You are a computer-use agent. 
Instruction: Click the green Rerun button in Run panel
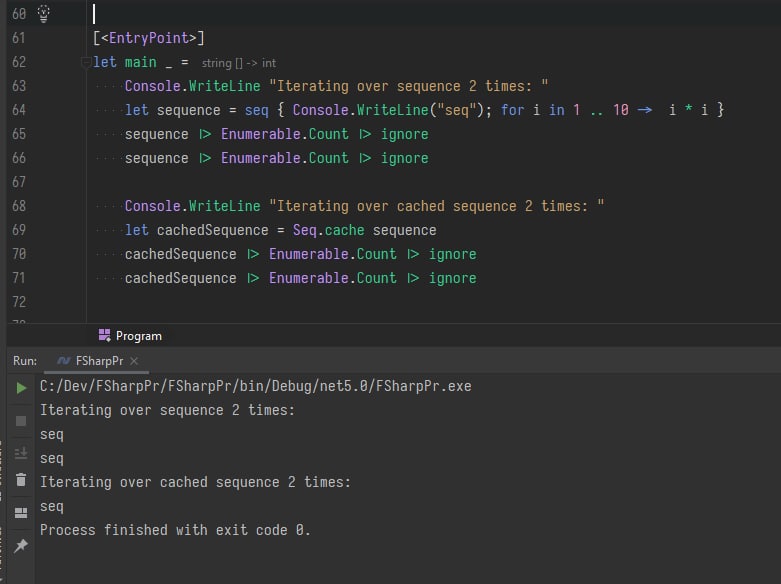click(21, 388)
